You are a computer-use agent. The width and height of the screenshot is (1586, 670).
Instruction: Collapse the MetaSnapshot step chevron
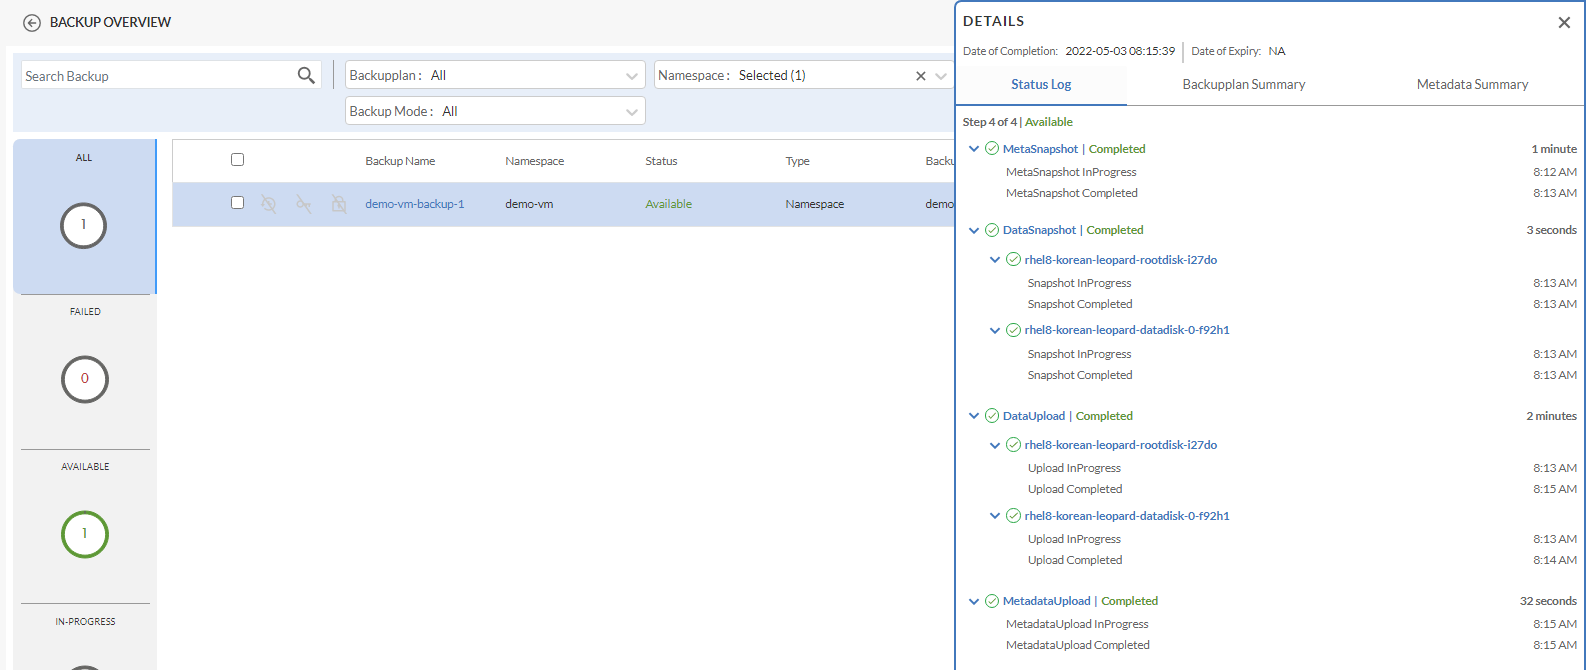pyautogui.click(x=974, y=149)
